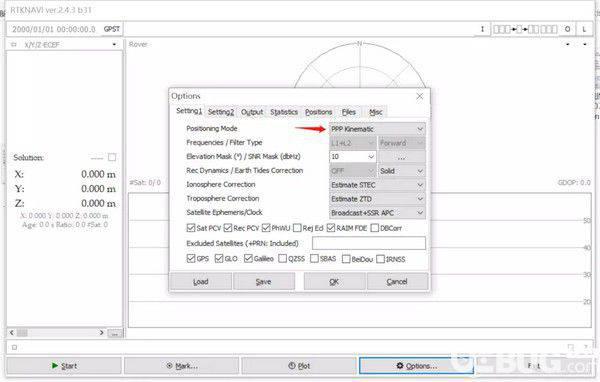600x382 pixels.
Task: Switch to the Setting2 tab
Action: point(221,112)
